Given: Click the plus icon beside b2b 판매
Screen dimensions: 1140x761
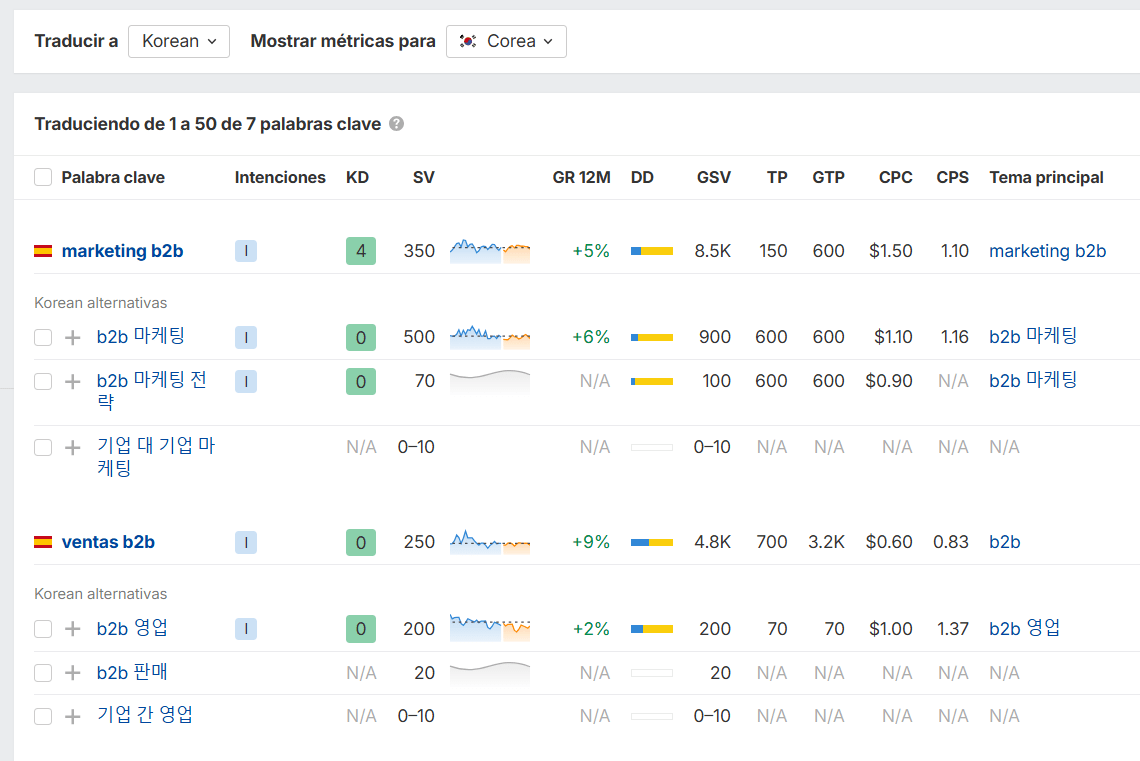Looking at the screenshot, I should point(72,673).
